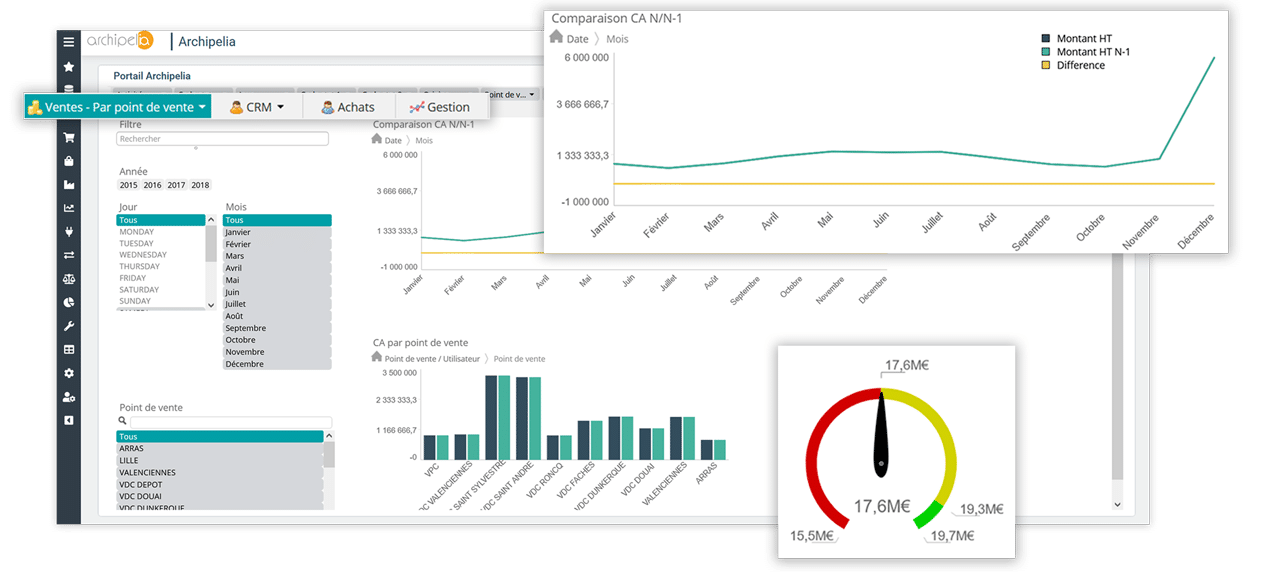Select Septembre in the Mois list
Screen dimensions: 1263x572
[276, 328]
